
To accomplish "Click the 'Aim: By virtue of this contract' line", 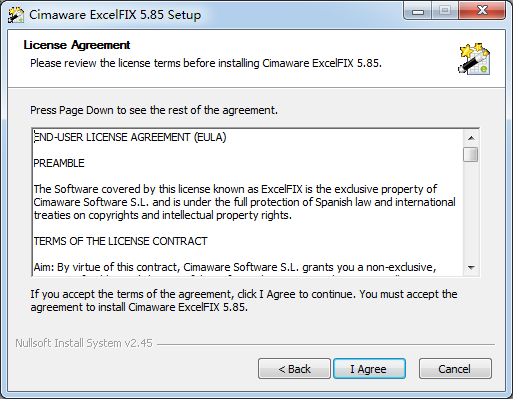I will (235, 267).
